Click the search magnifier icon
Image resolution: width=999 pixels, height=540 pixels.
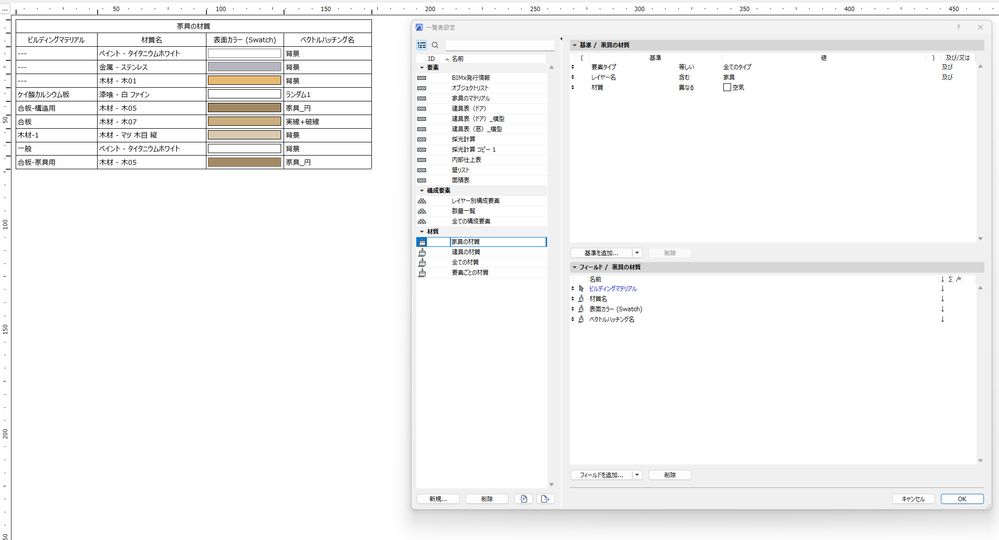[x=435, y=45]
